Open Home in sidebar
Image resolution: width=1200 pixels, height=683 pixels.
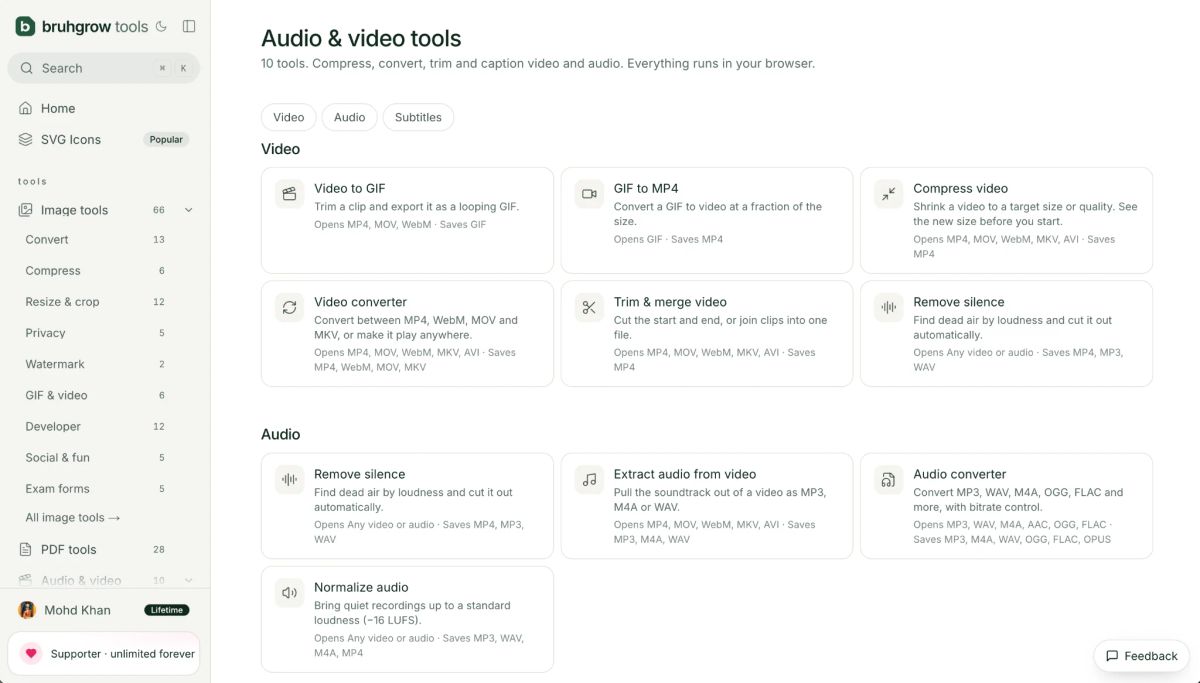(104, 108)
